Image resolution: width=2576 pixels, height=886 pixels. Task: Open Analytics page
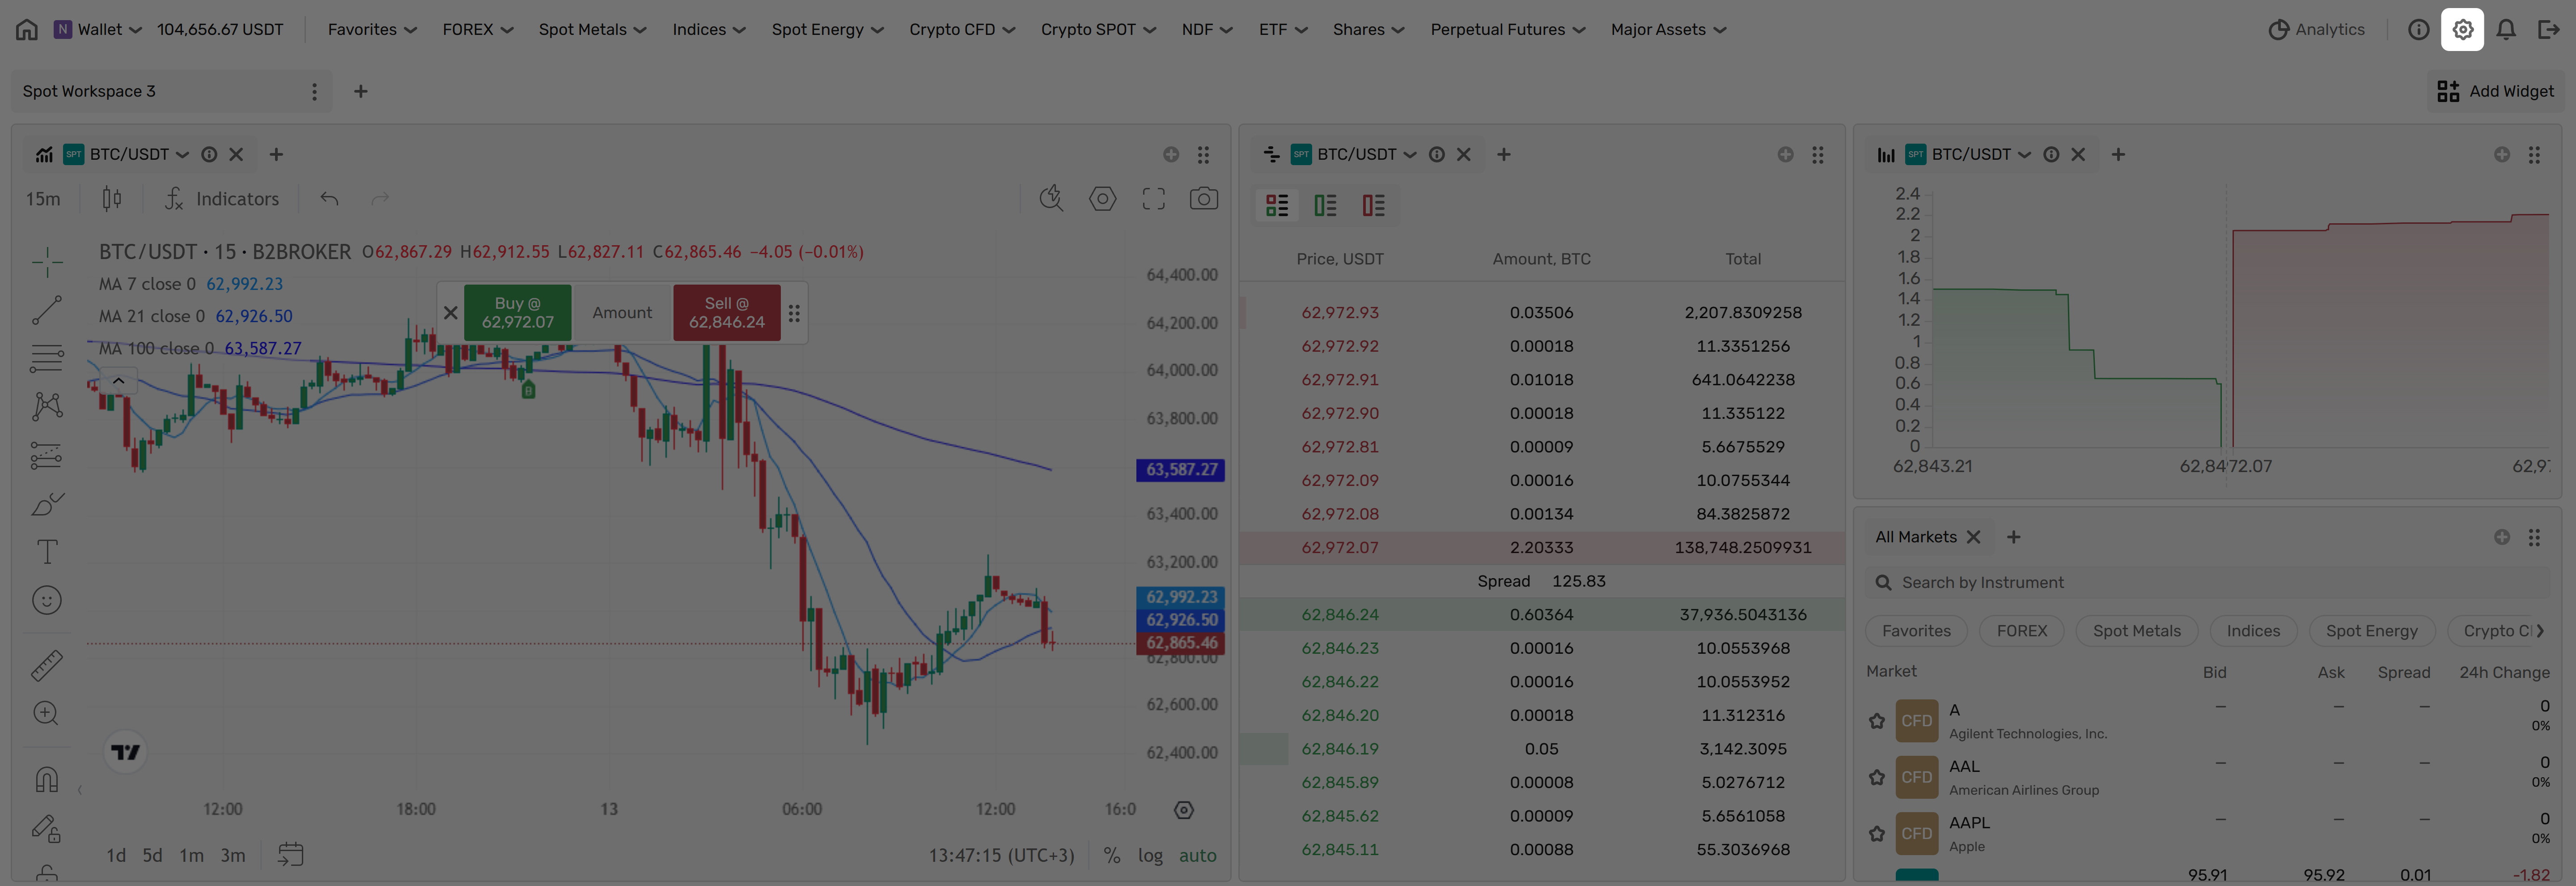[x=2316, y=30]
